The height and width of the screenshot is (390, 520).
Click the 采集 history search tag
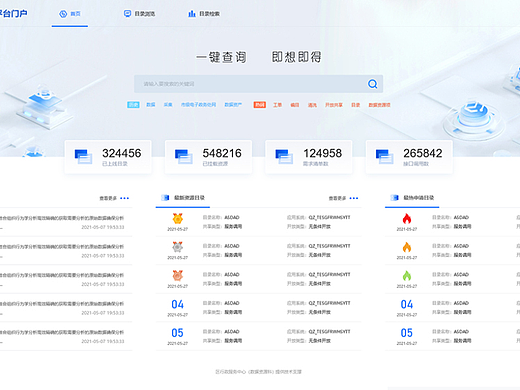pos(168,105)
